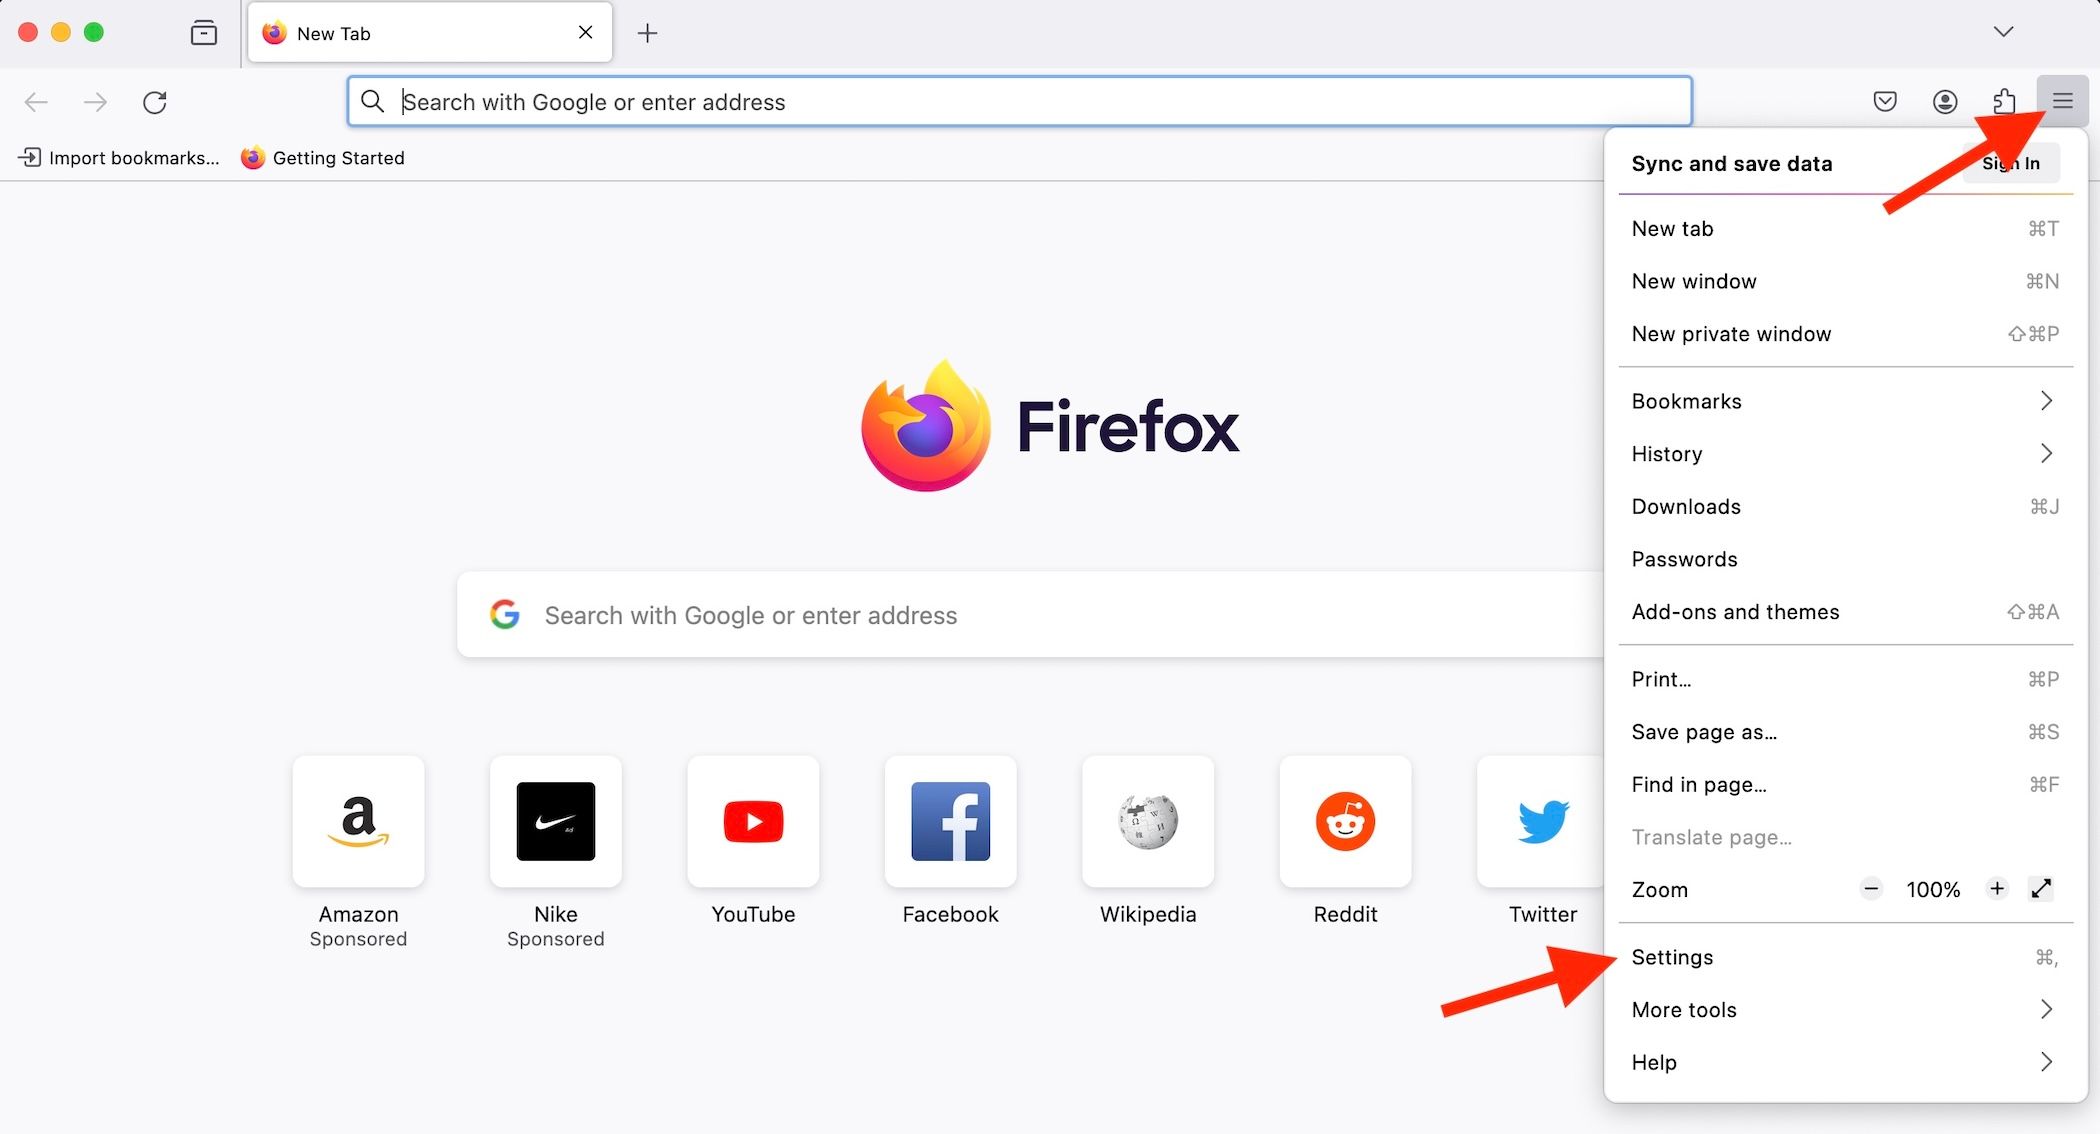This screenshot has height=1134, width=2100.
Task: Click the Sign In button
Action: point(2011,163)
